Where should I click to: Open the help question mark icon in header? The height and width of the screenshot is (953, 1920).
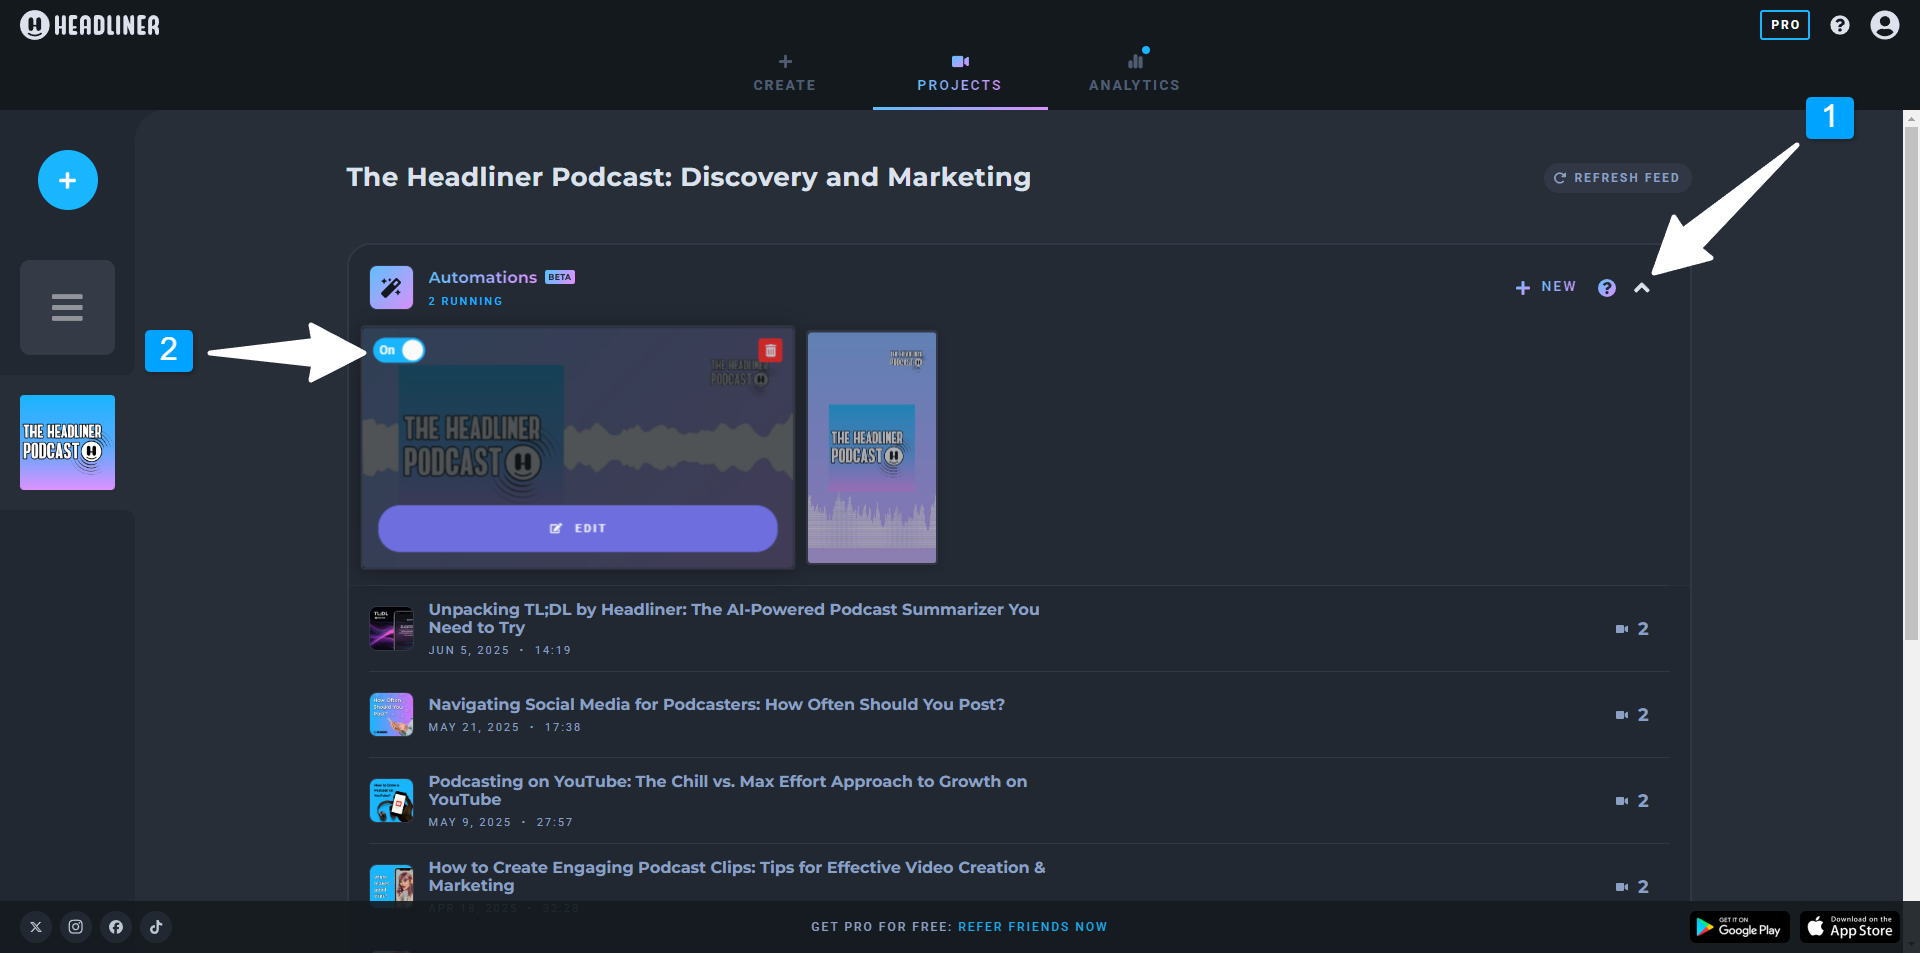click(x=1839, y=25)
